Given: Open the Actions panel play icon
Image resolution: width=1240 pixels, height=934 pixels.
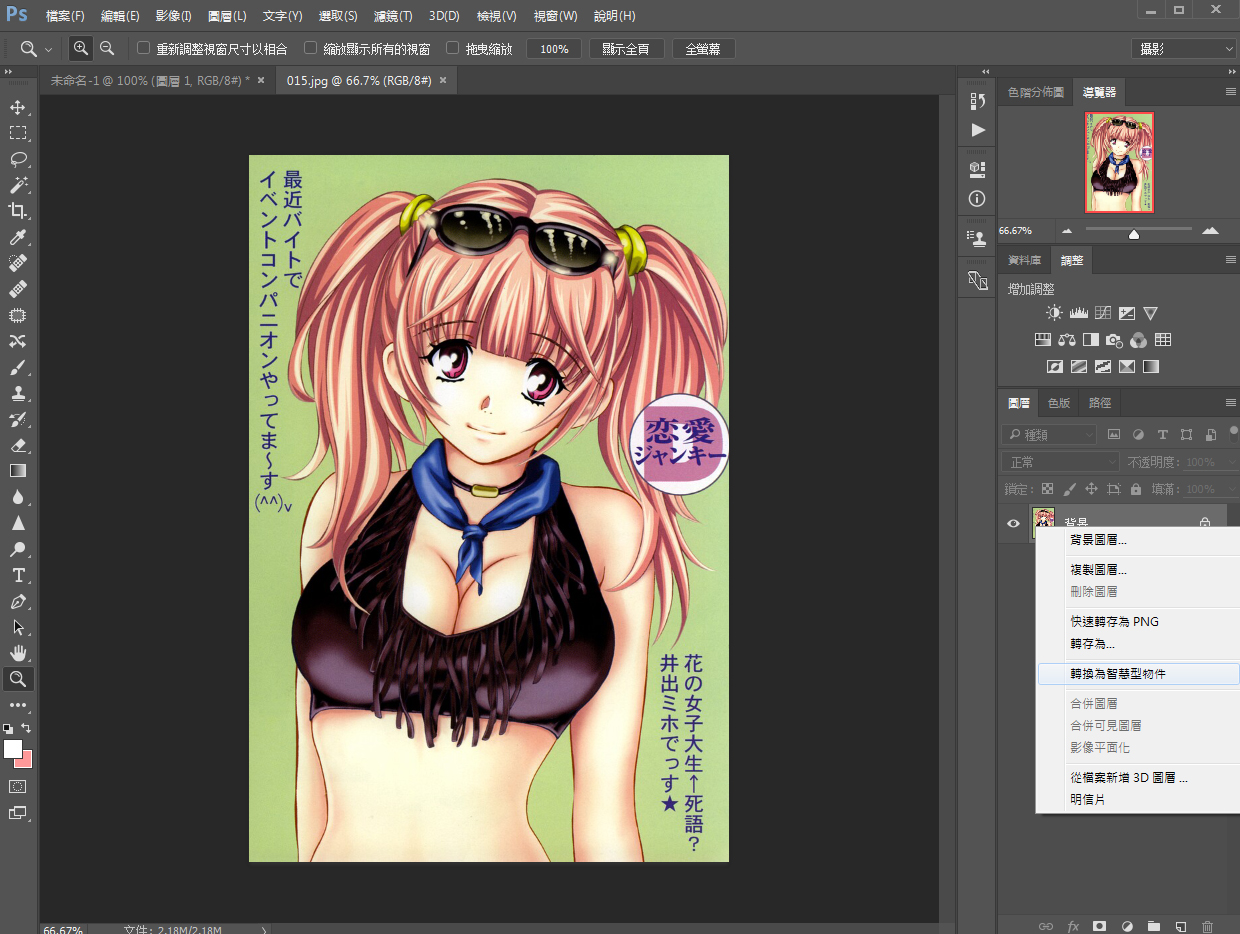Looking at the screenshot, I should 978,130.
